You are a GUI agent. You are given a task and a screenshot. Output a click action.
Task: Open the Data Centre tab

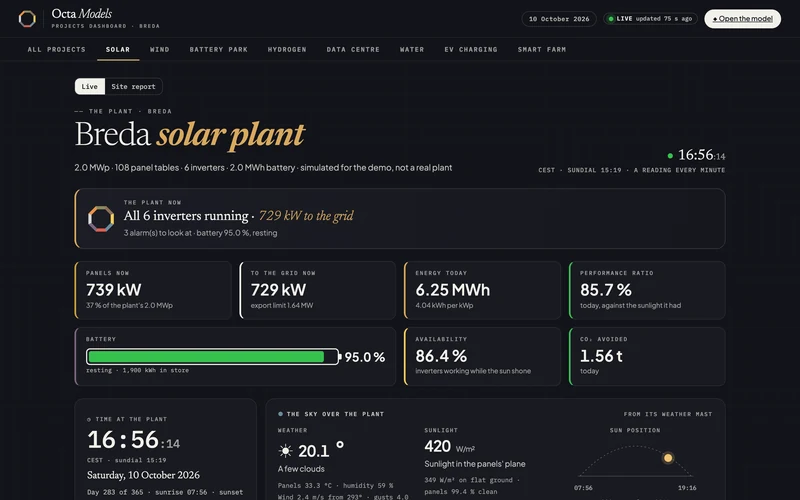tap(353, 49)
